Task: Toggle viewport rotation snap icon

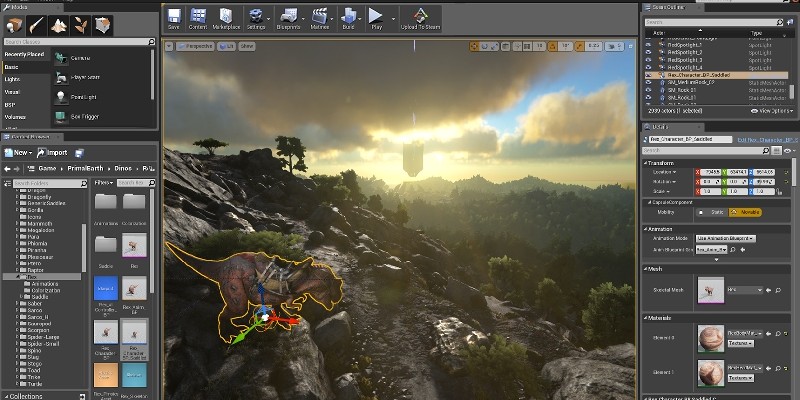Action: coord(553,46)
